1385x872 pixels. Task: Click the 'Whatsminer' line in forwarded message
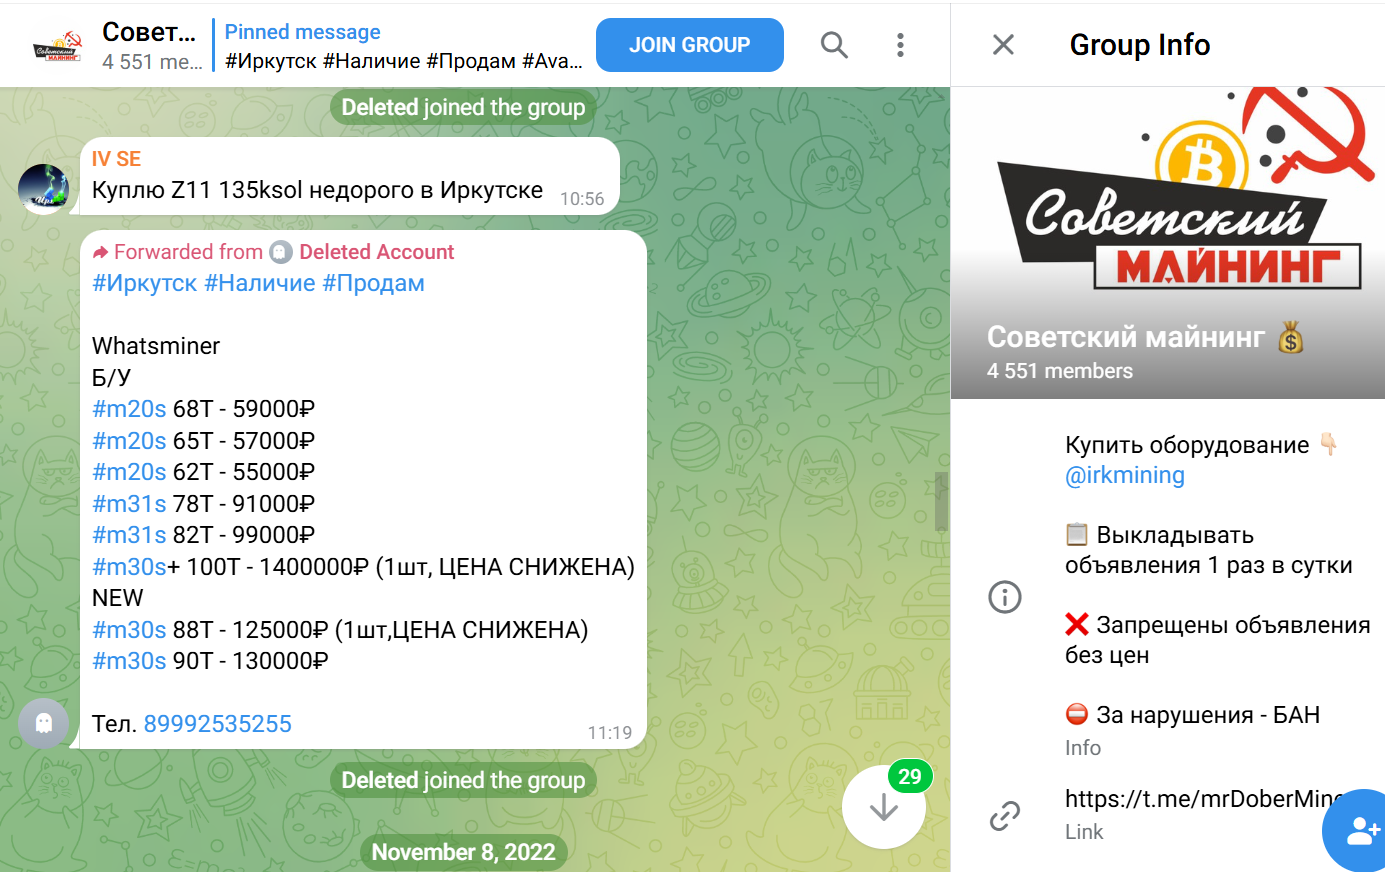(x=156, y=346)
